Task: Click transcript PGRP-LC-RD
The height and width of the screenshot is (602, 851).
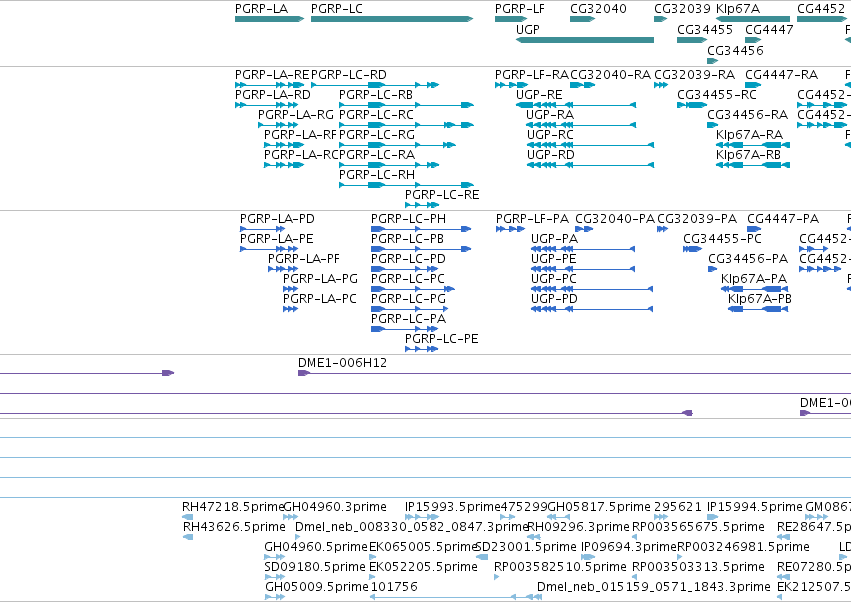Action: pos(375,85)
